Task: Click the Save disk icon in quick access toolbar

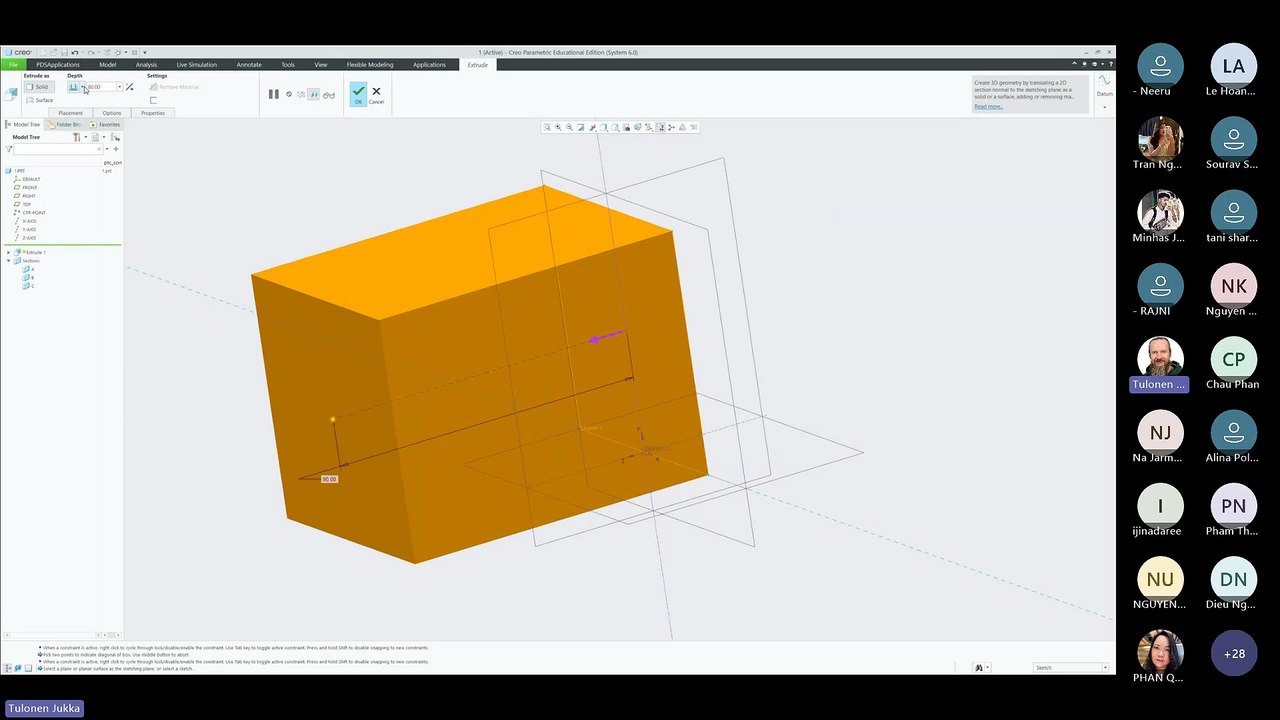Action: coord(64,52)
